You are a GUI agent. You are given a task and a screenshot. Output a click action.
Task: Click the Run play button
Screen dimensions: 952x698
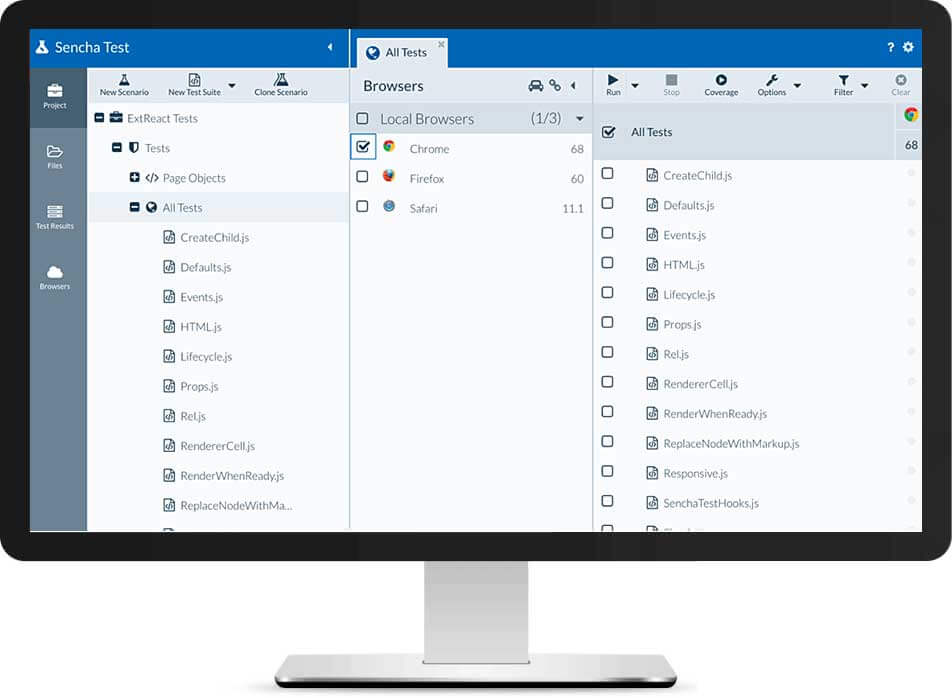pyautogui.click(x=613, y=84)
